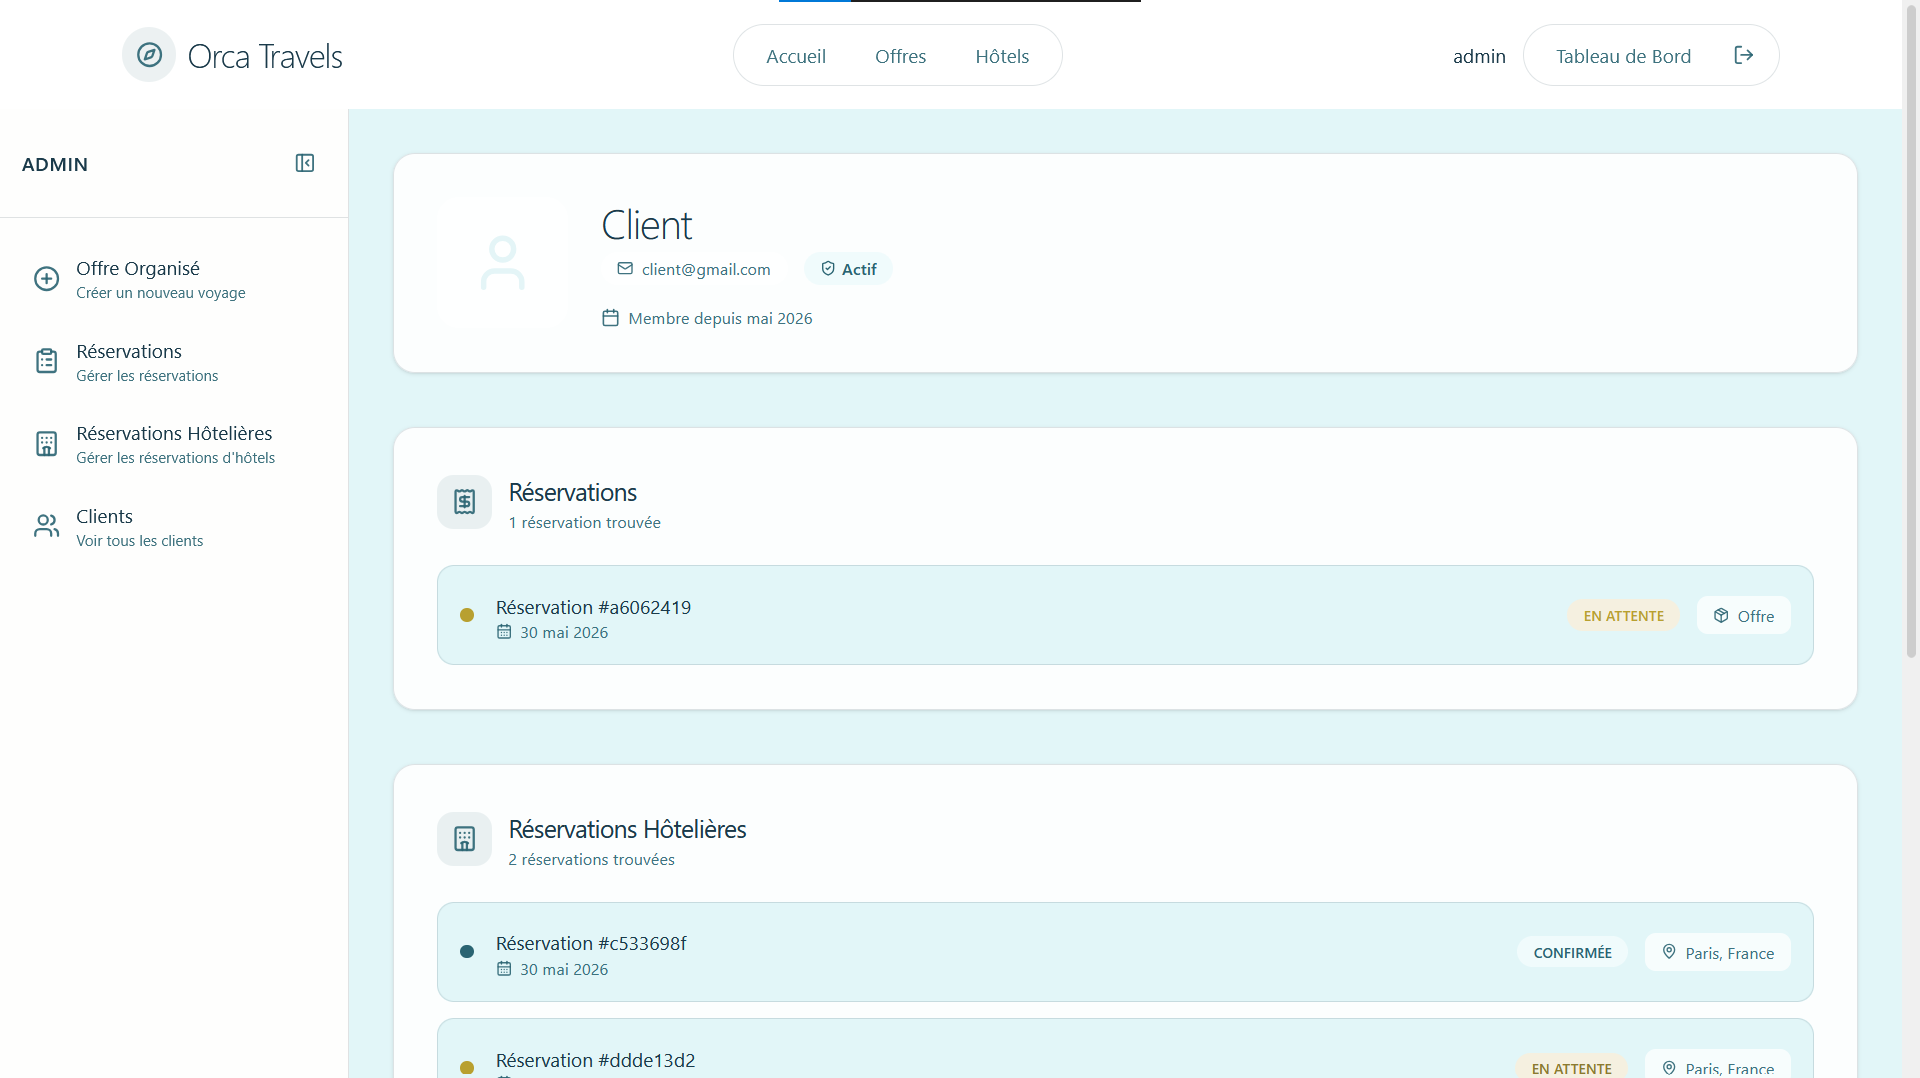Click the ADMIN sidebar title
The width and height of the screenshot is (1920, 1078).
(55, 164)
